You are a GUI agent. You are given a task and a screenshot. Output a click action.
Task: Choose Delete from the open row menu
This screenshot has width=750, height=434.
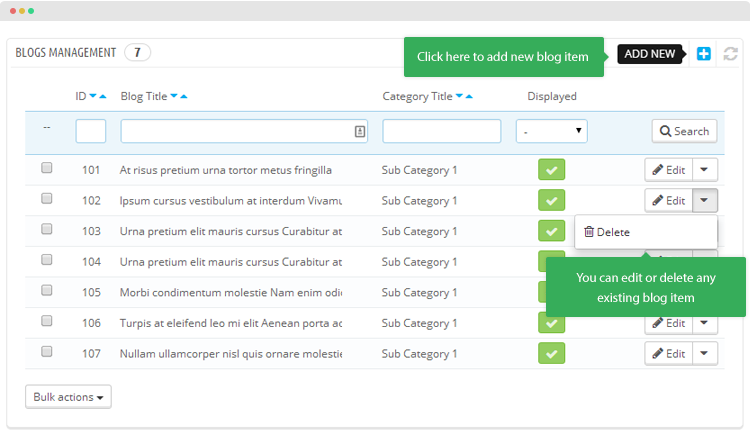pyautogui.click(x=607, y=232)
